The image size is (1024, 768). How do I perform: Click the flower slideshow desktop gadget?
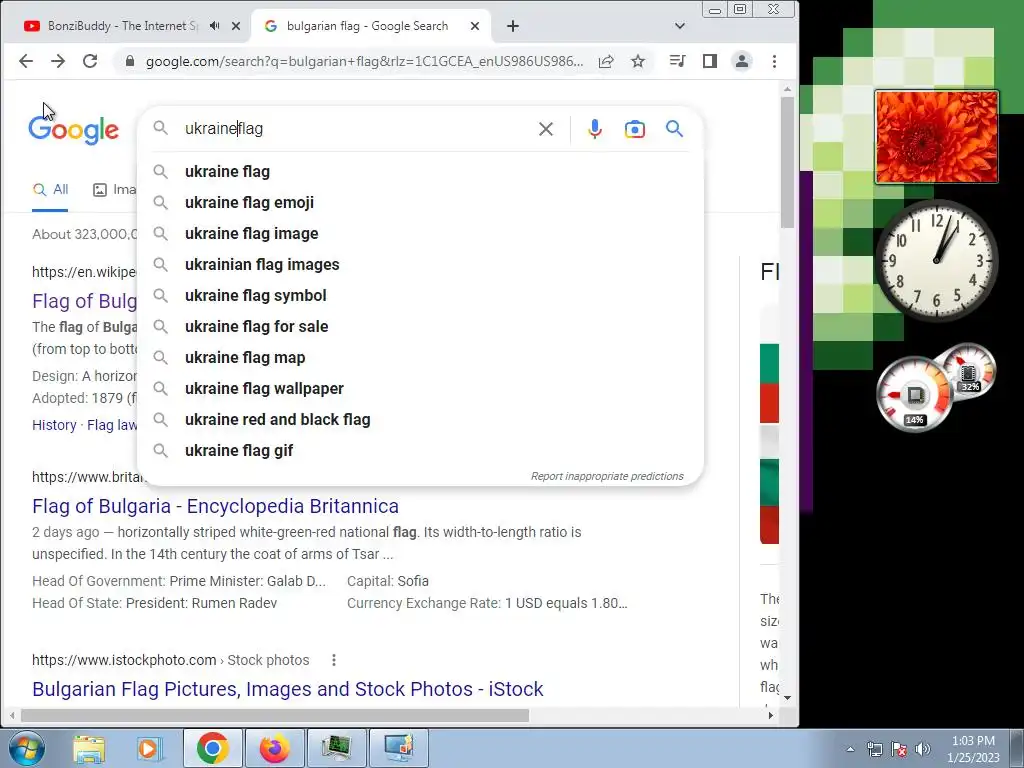(x=936, y=137)
